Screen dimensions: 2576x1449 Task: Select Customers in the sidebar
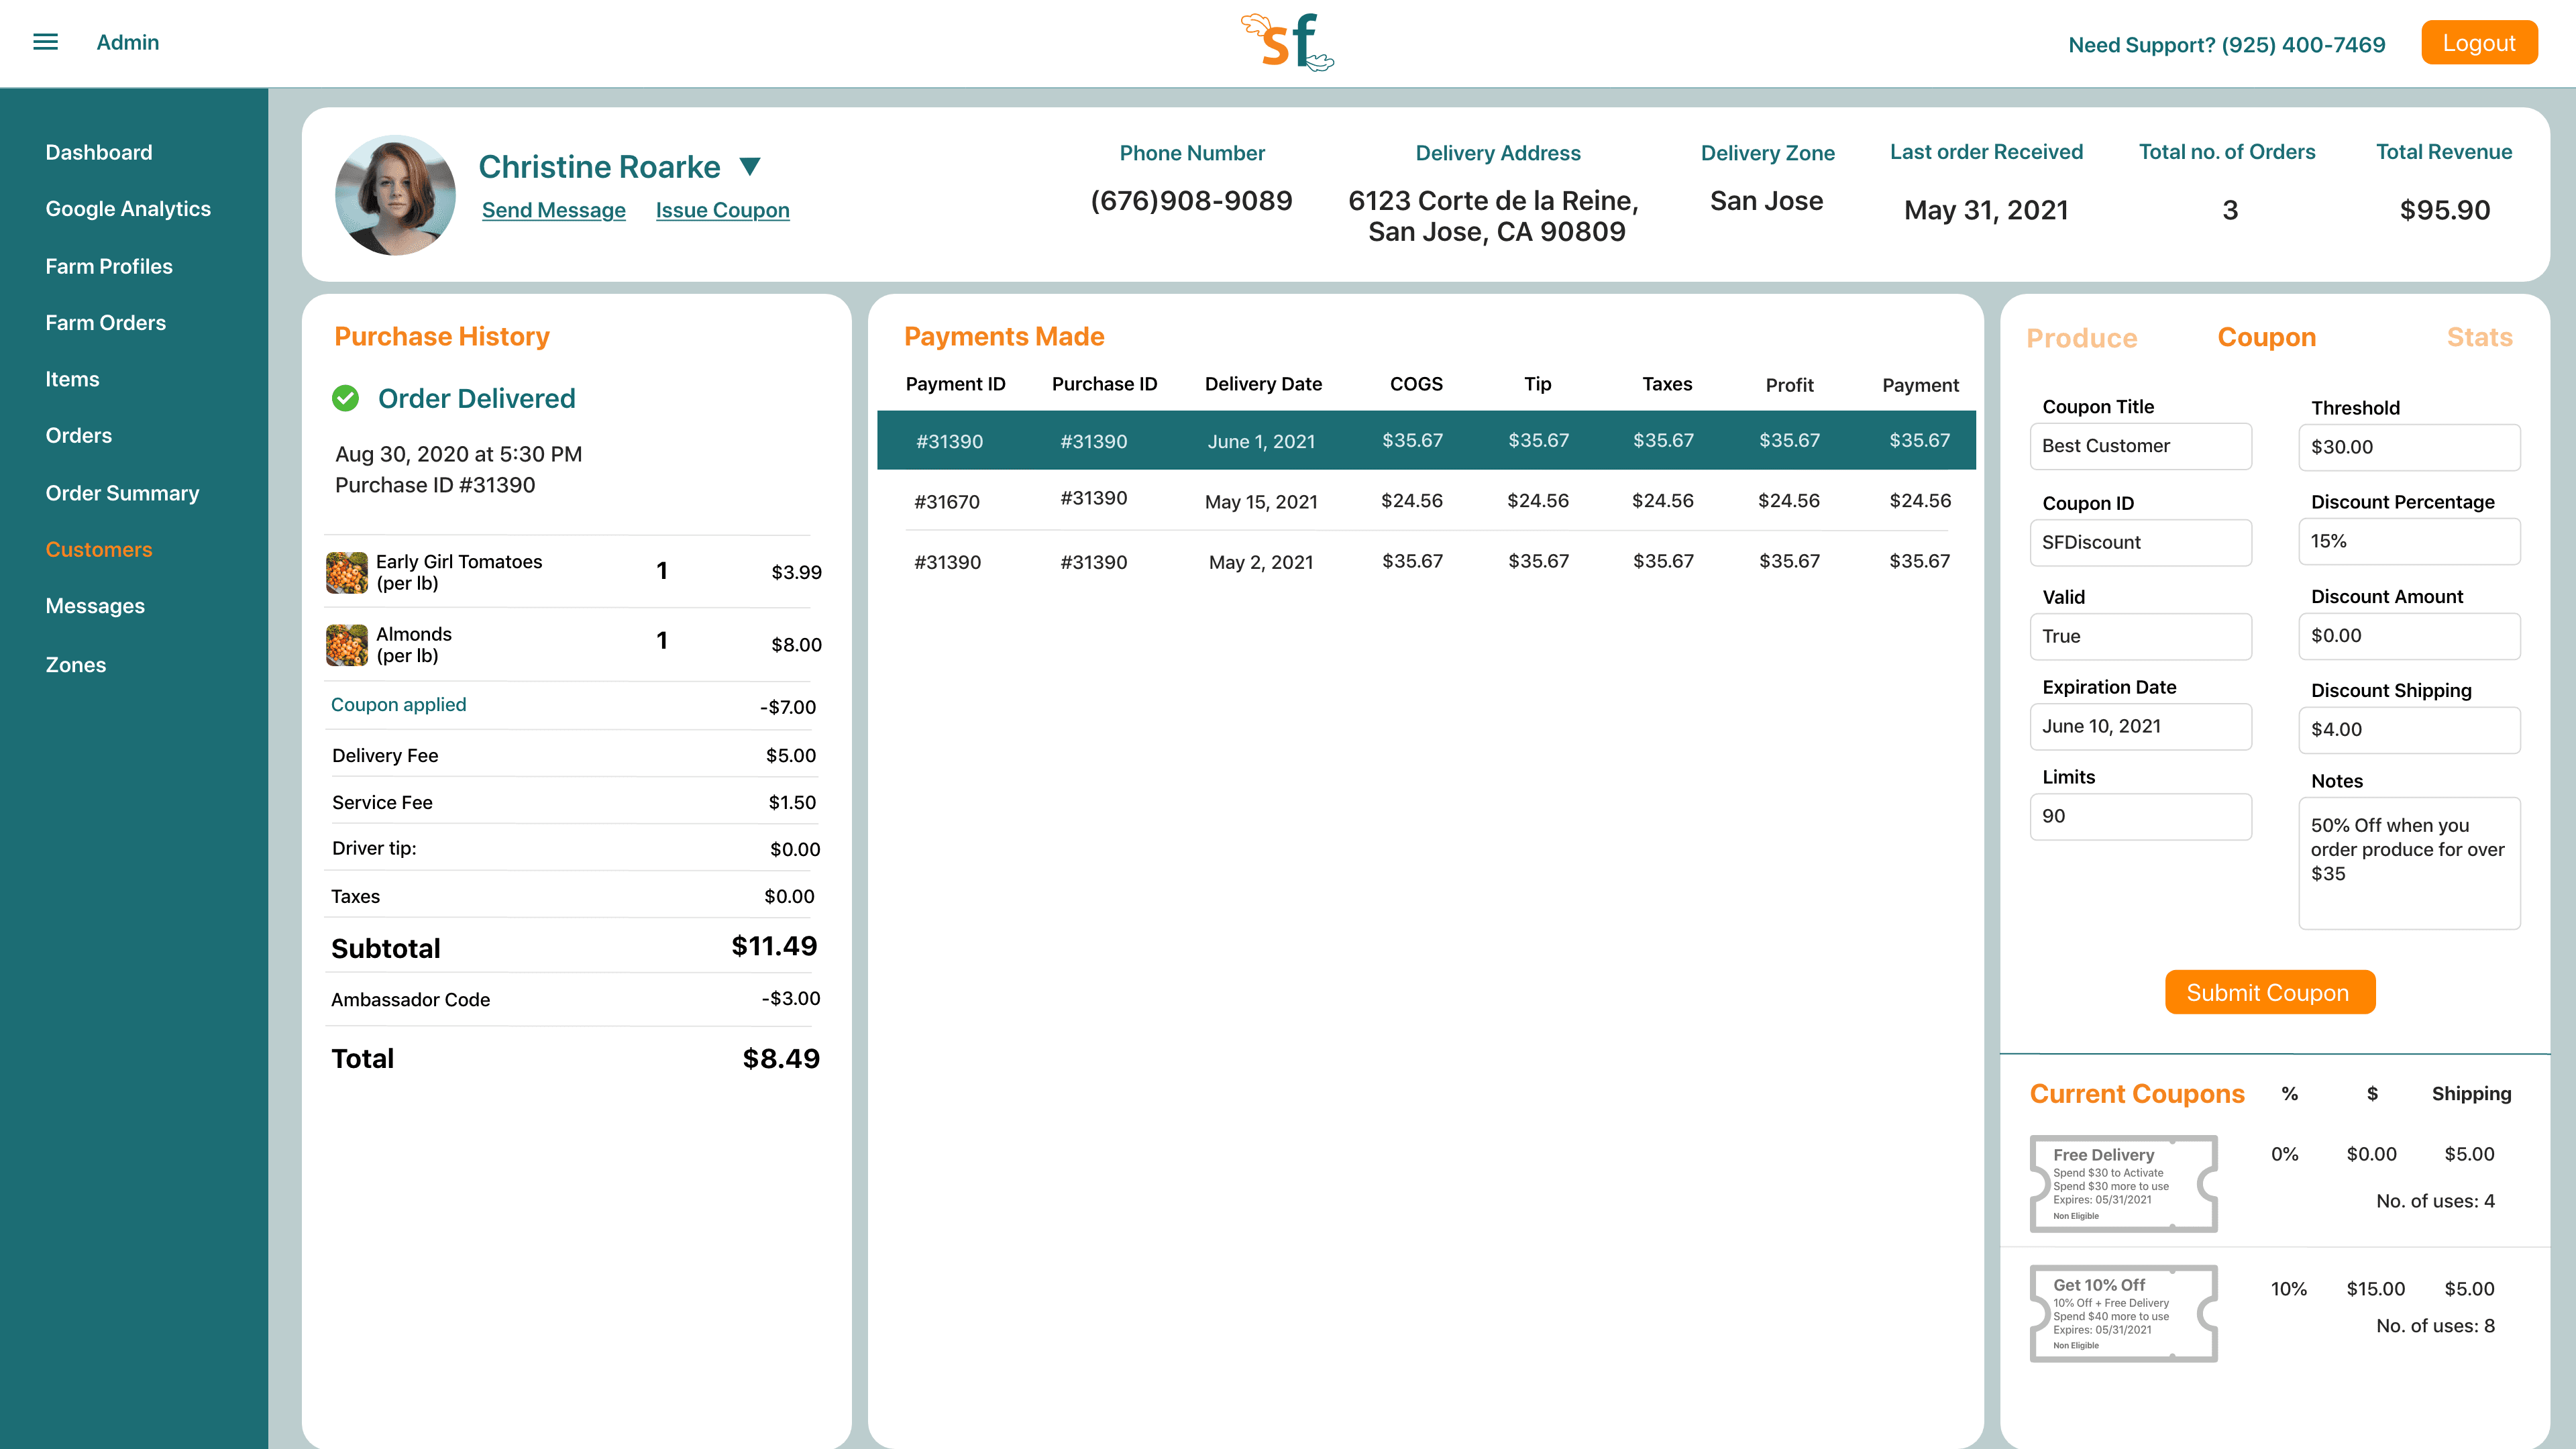[99, 549]
